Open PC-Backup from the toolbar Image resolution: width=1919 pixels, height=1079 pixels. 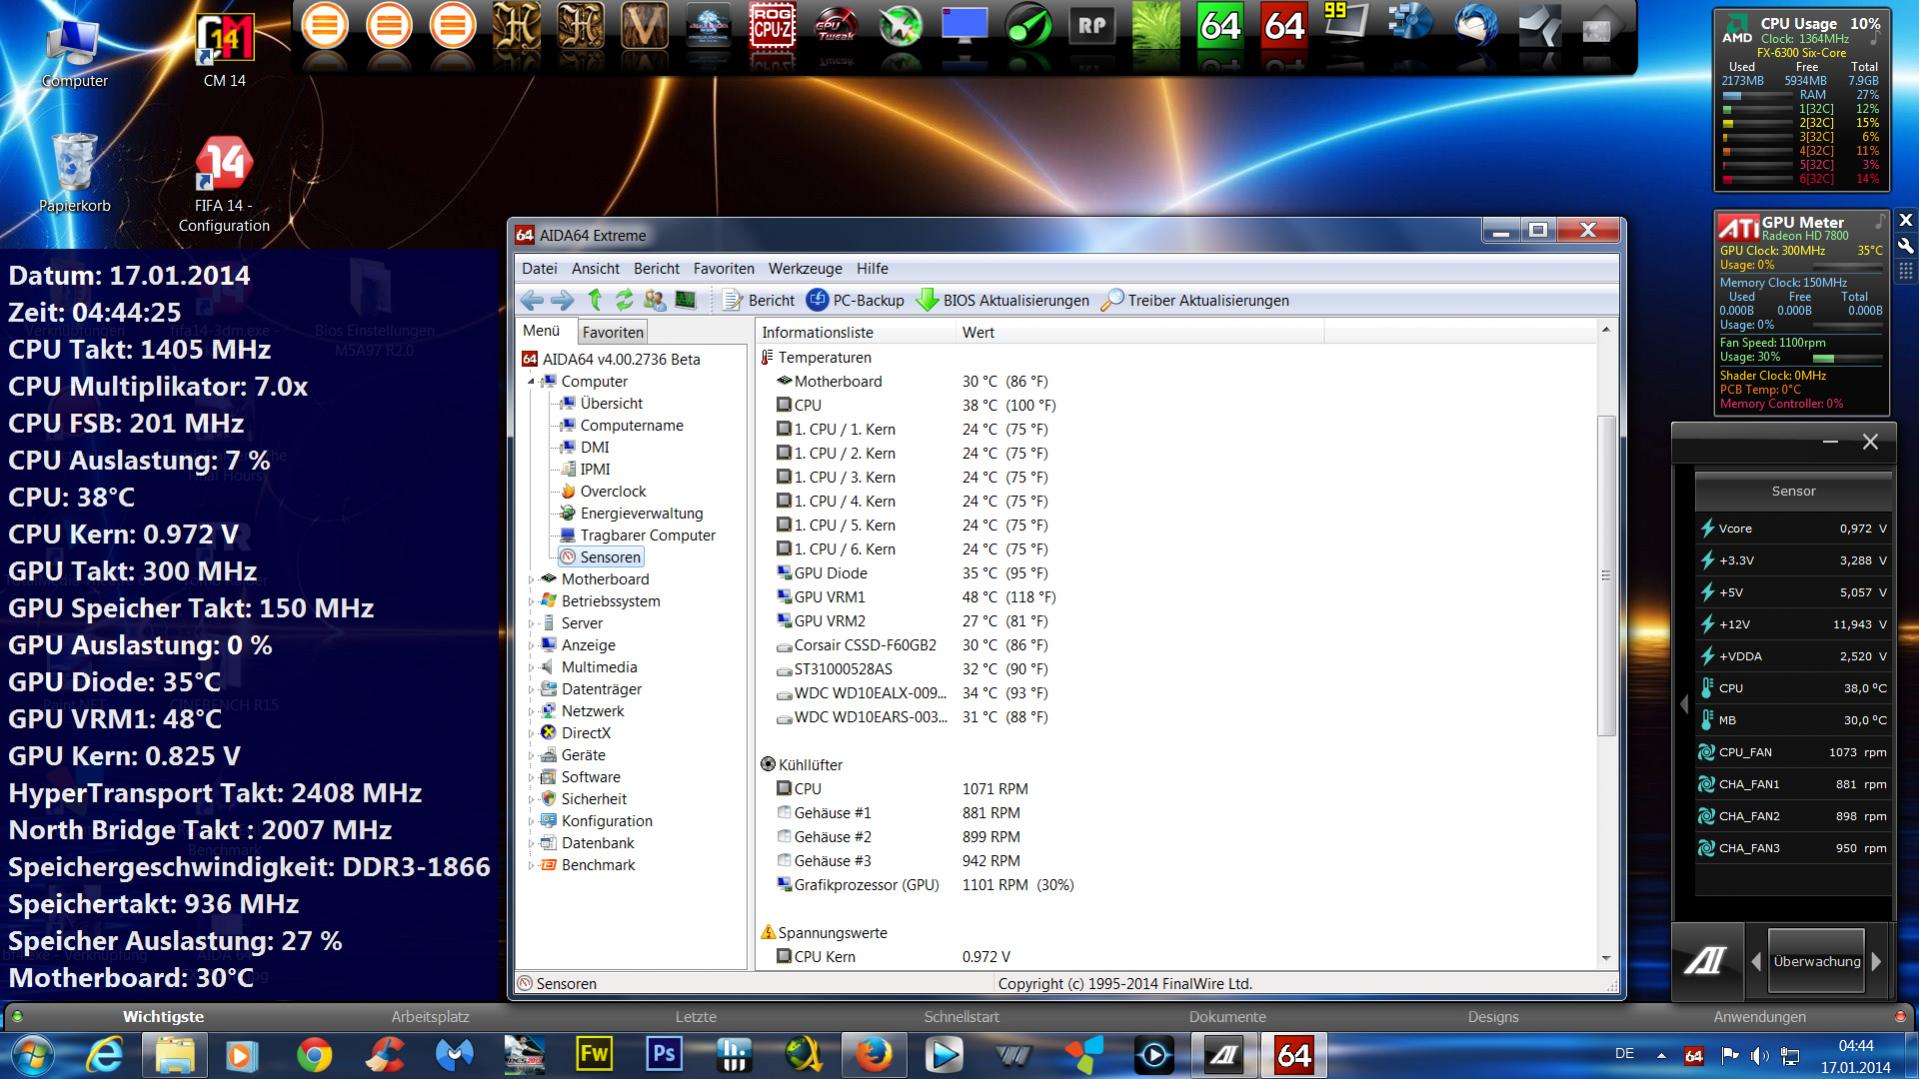pyautogui.click(x=855, y=300)
